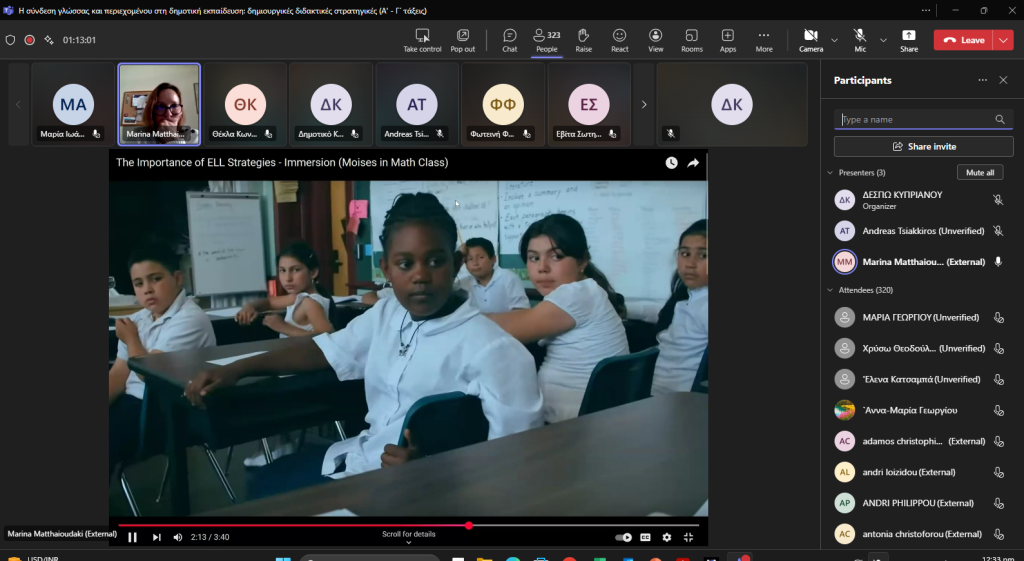Expand the Leave button dropdown arrow
Screen dimensions: 1024x561
1003,40
